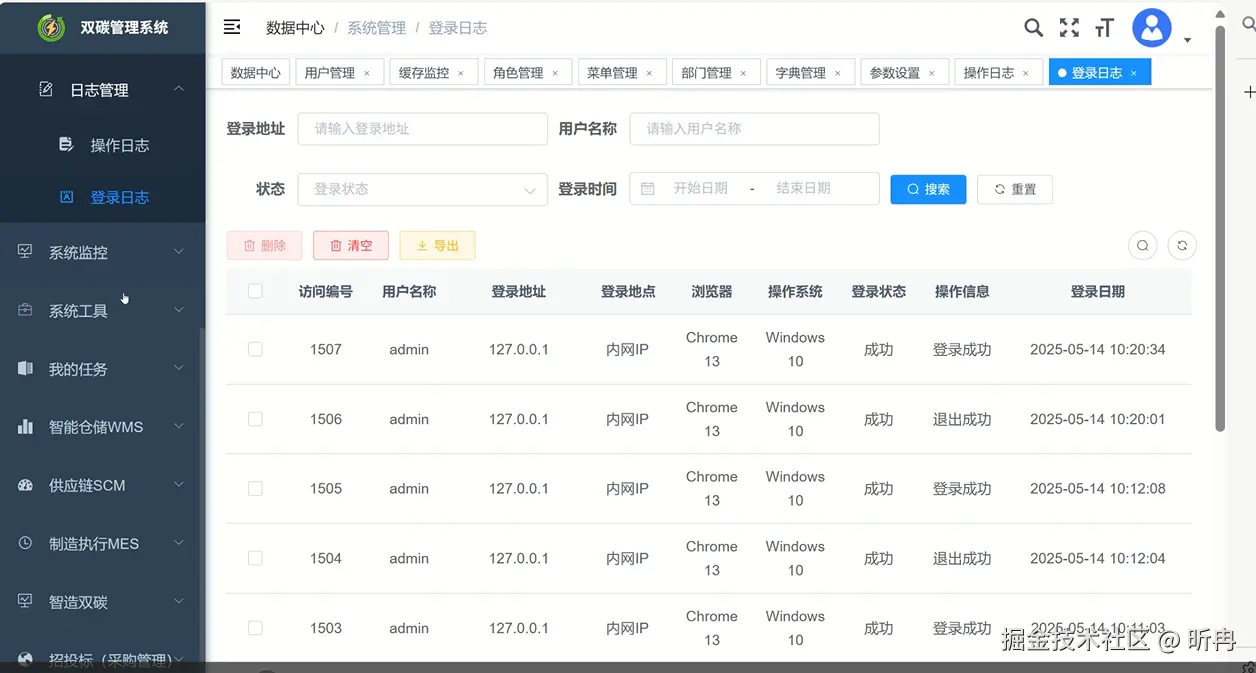Click the 导出 export button

click(x=437, y=245)
